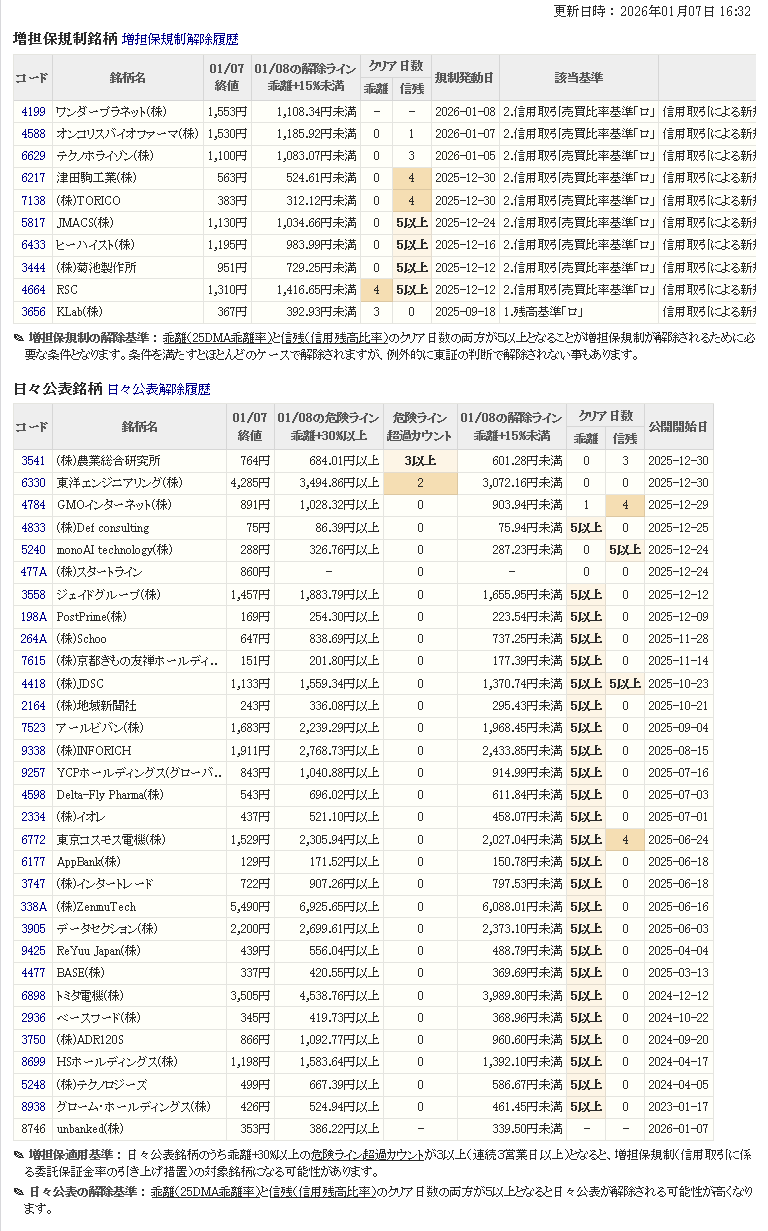Open stock code 4477 for BASE
The width and height of the screenshot is (768, 1231).
point(33,973)
